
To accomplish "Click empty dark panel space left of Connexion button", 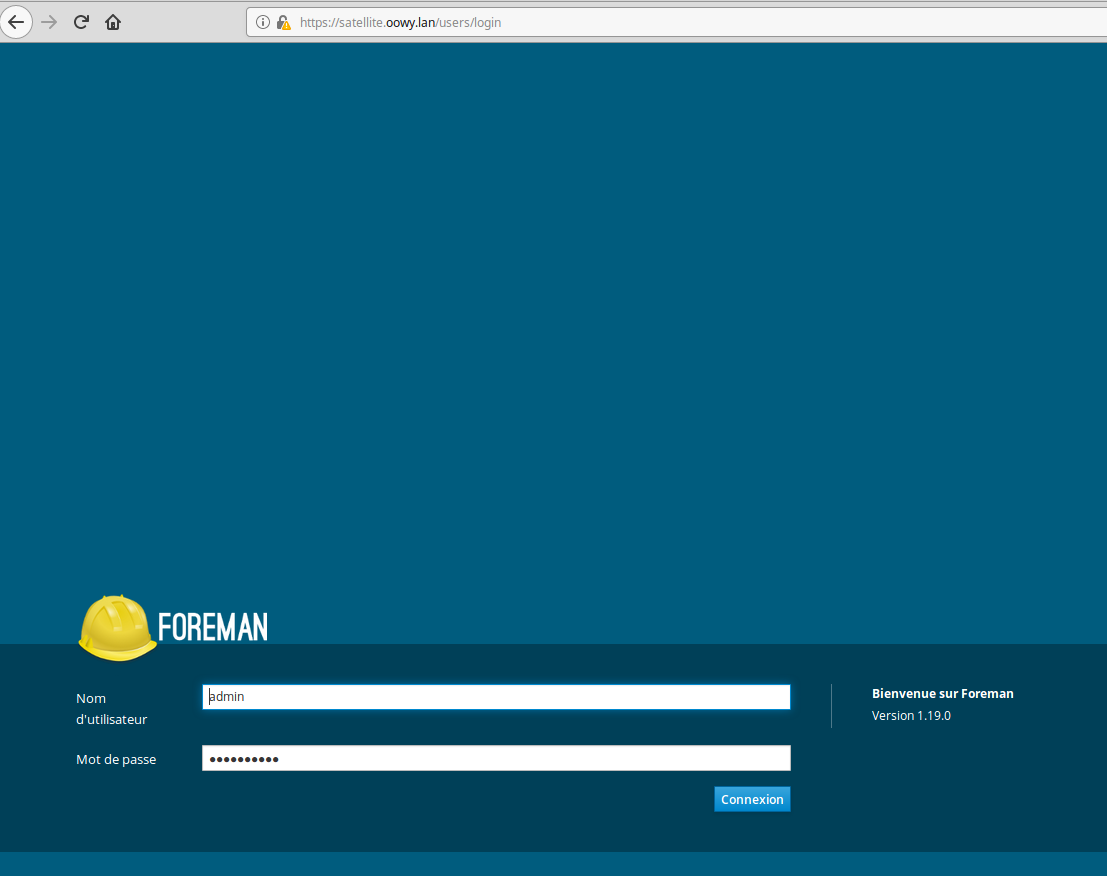I will [450, 800].
